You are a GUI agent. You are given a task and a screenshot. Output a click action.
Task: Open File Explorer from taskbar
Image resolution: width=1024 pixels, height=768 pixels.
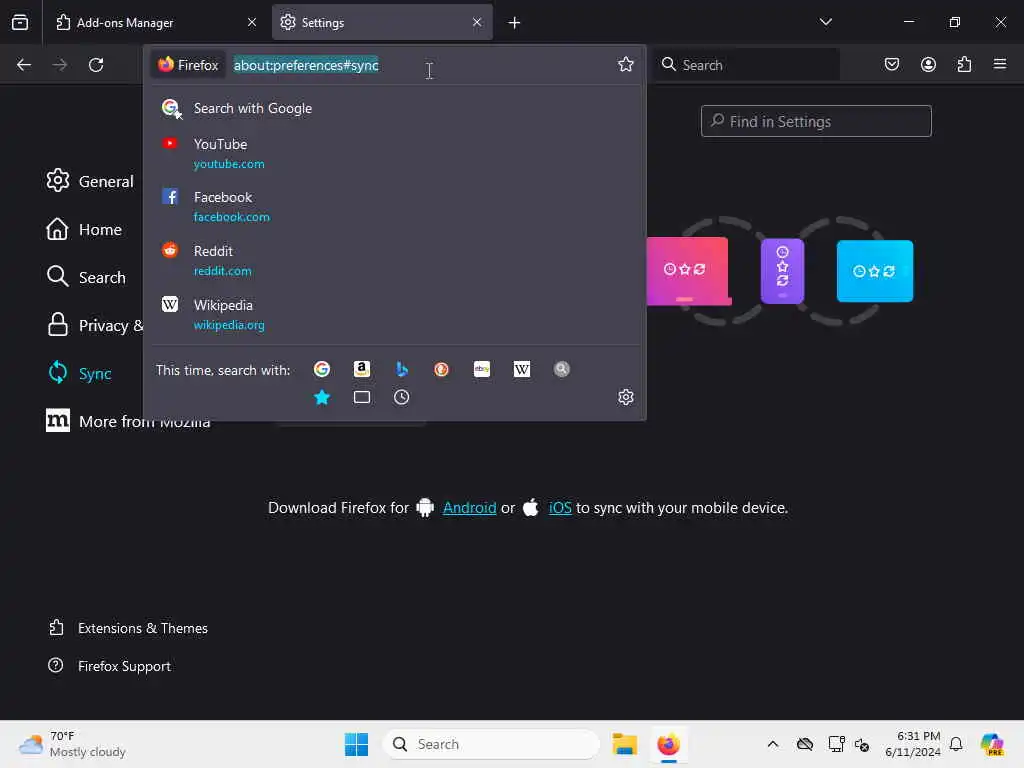click(x=624, y=744)
